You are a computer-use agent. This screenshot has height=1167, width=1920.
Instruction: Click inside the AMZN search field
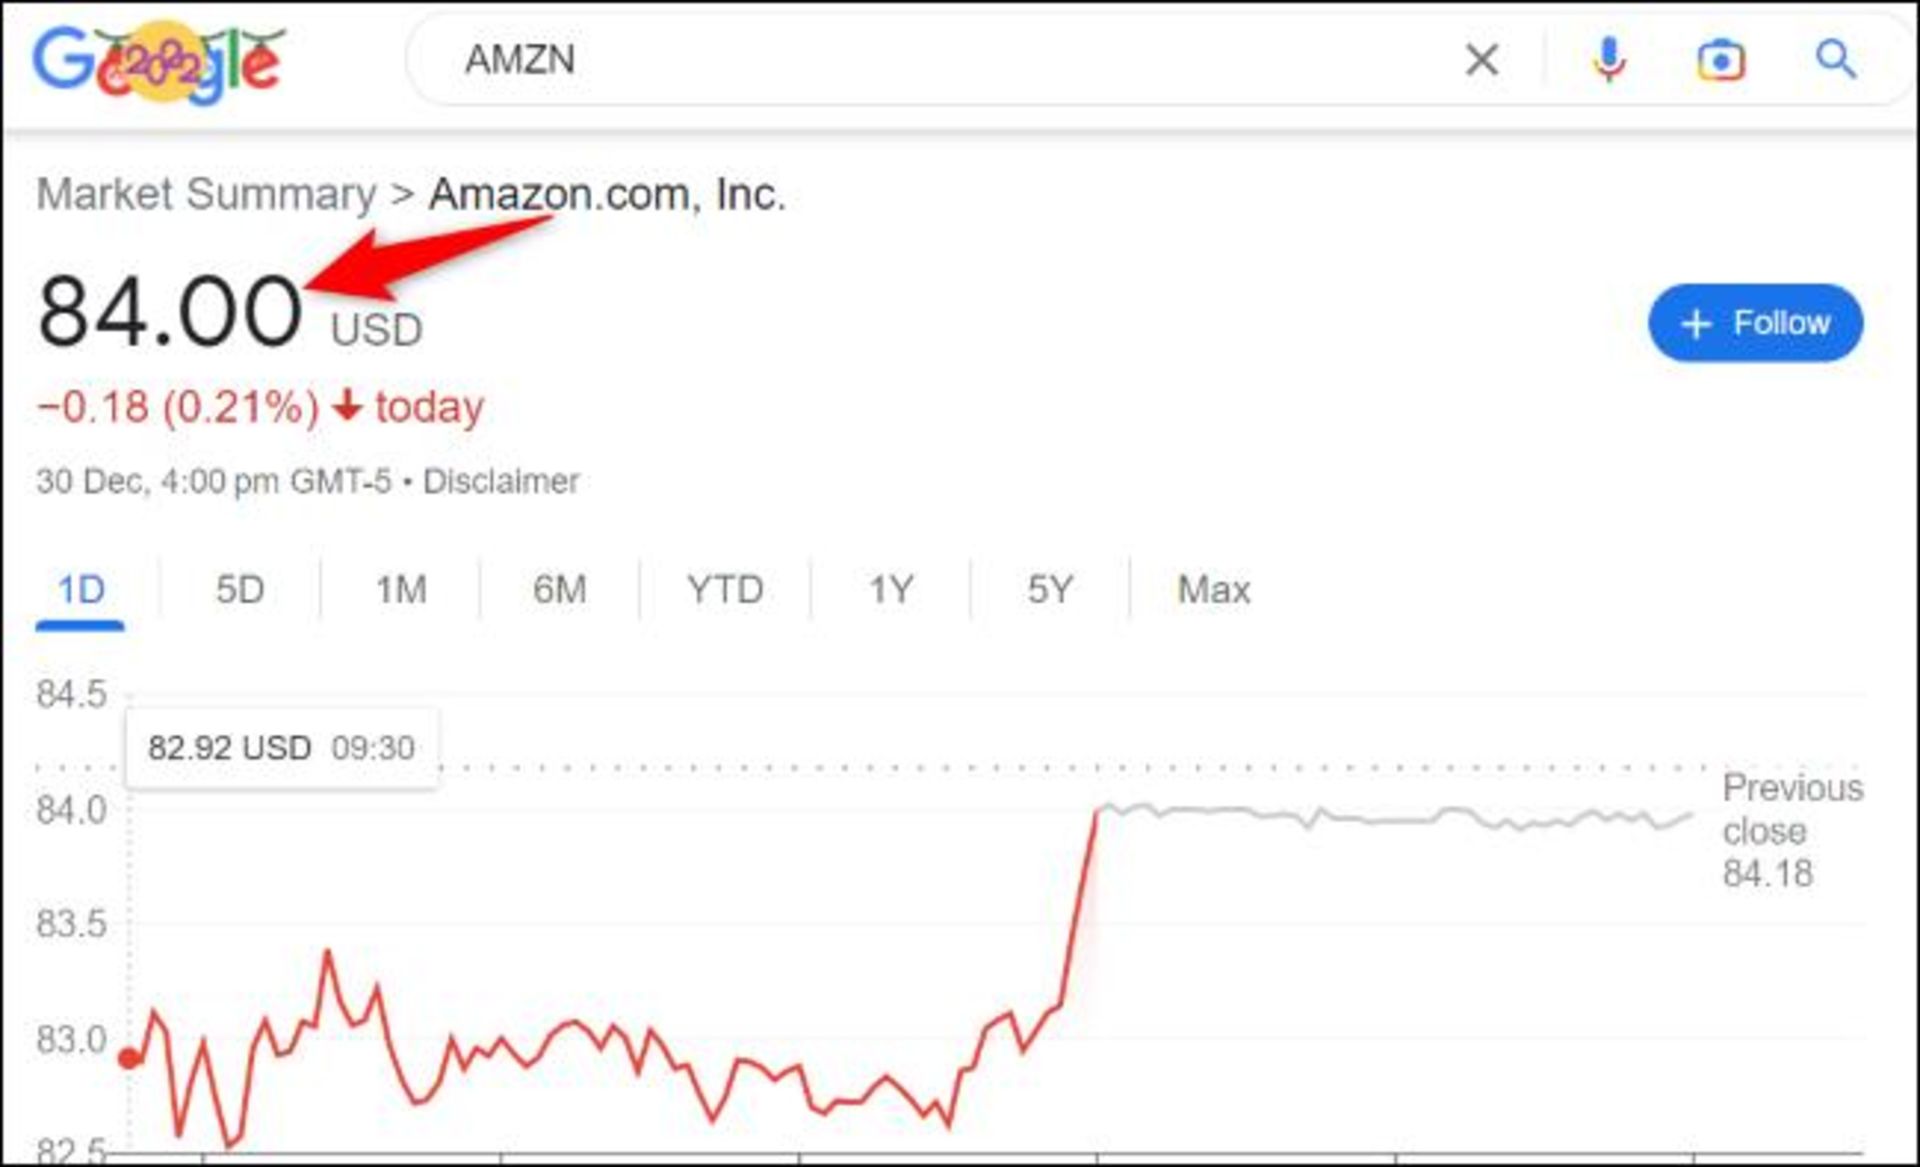[x=900, y=60]
